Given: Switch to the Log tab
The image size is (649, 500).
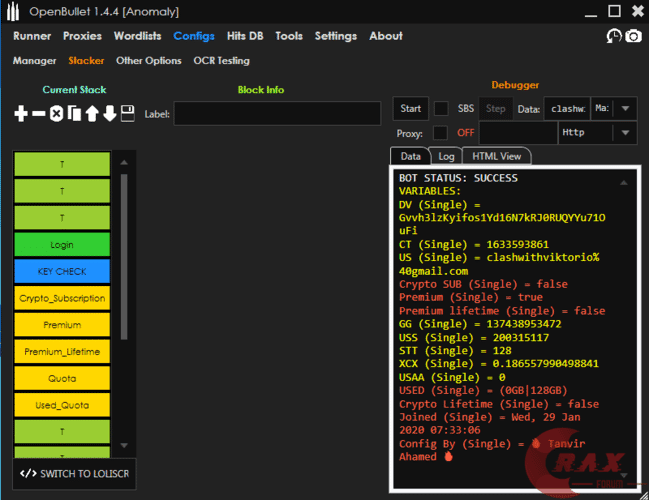Looking at the screenshot, I should [x=446, y=156].
